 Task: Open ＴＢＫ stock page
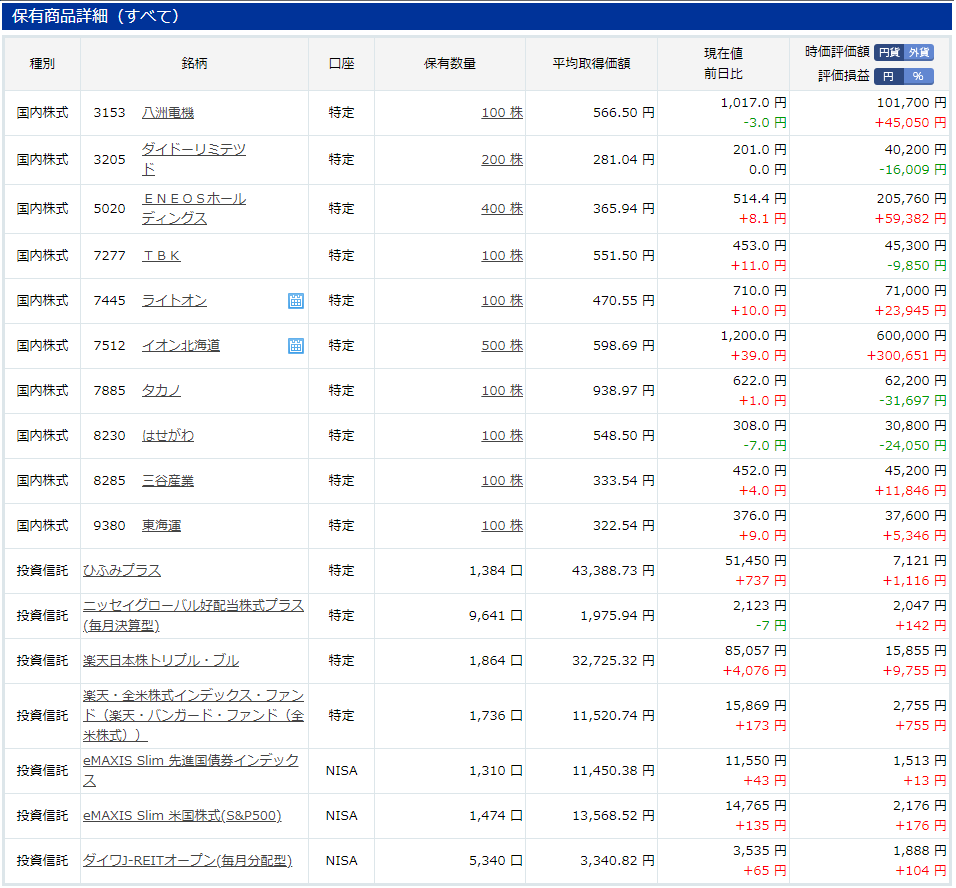pyautogui.click(x=161, y=256)
